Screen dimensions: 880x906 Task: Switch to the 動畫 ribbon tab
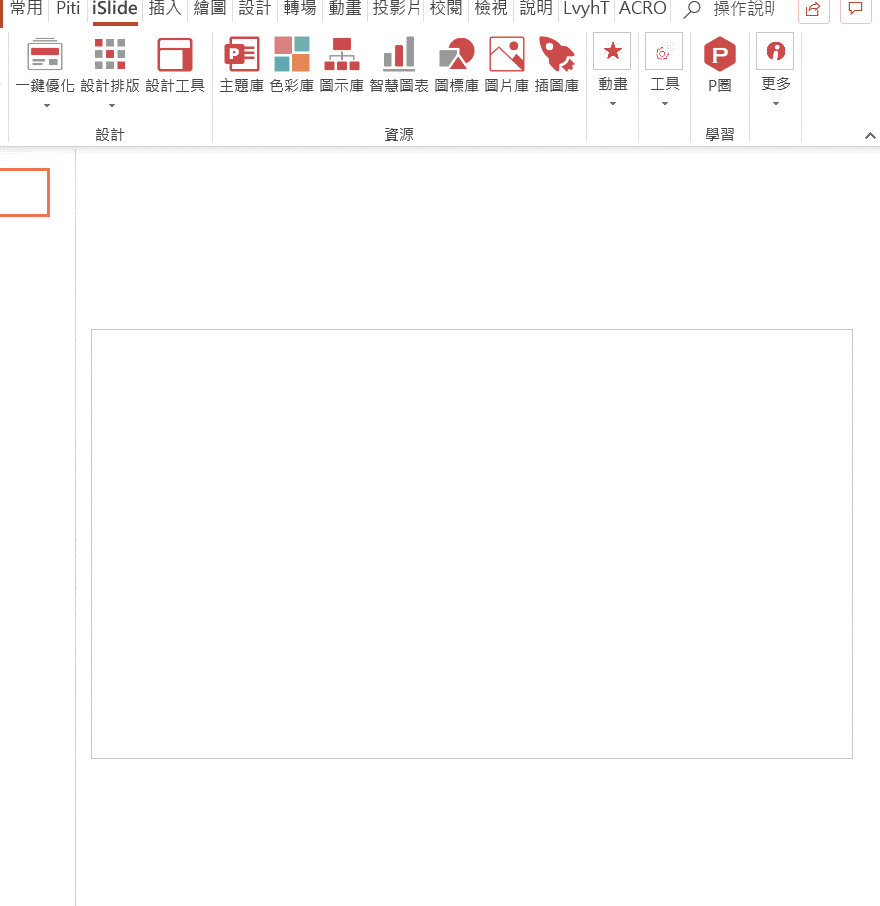pos(346,9)
